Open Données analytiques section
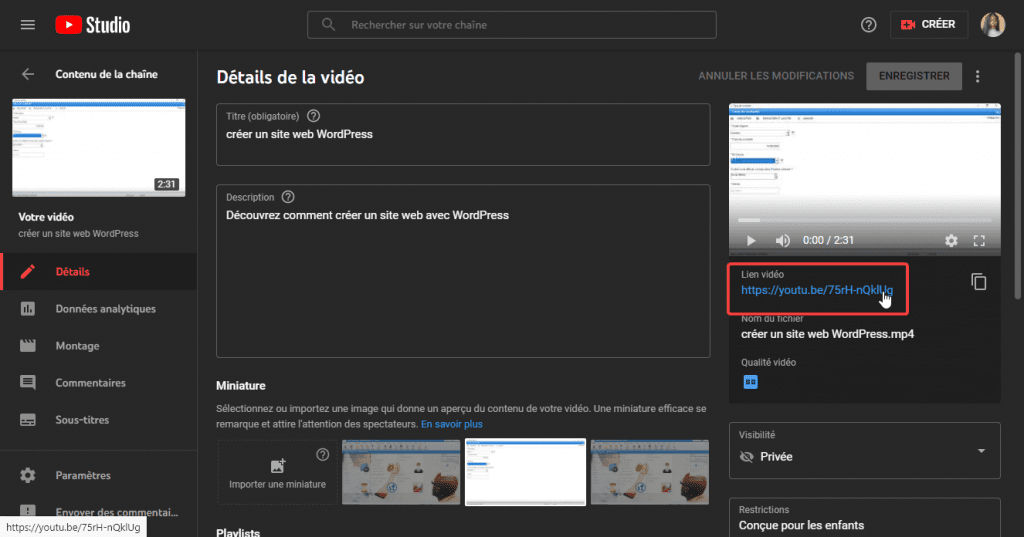 point(99,309)
